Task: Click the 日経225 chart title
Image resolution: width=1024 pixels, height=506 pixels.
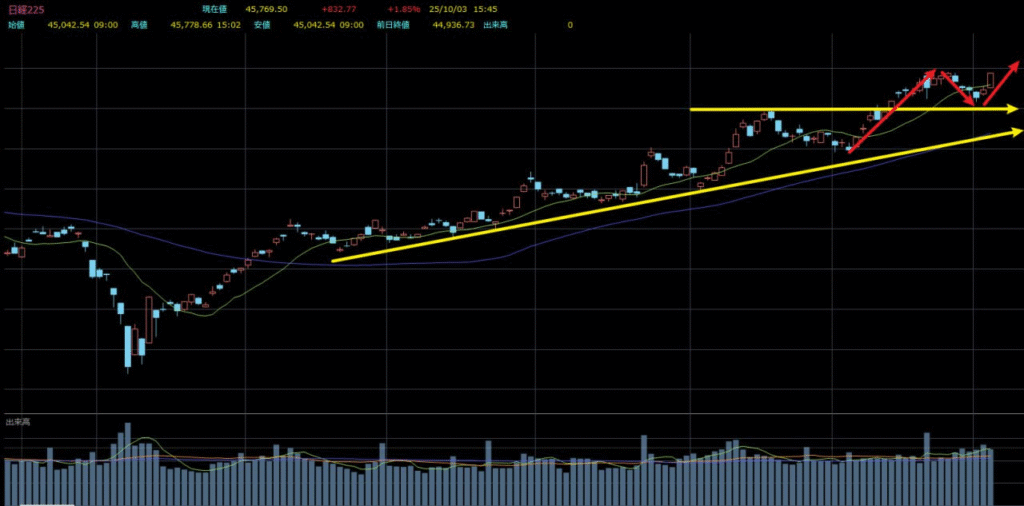Action: pos(25,9)
